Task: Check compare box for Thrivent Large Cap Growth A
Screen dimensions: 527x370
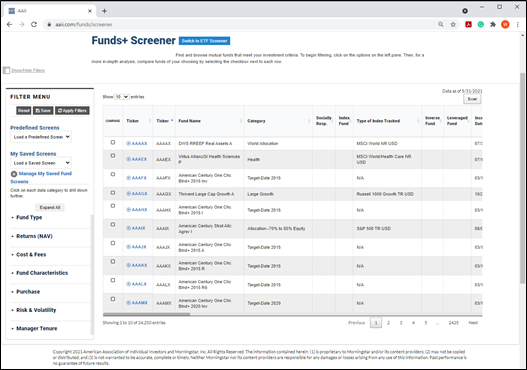Action: pos(113,193)
